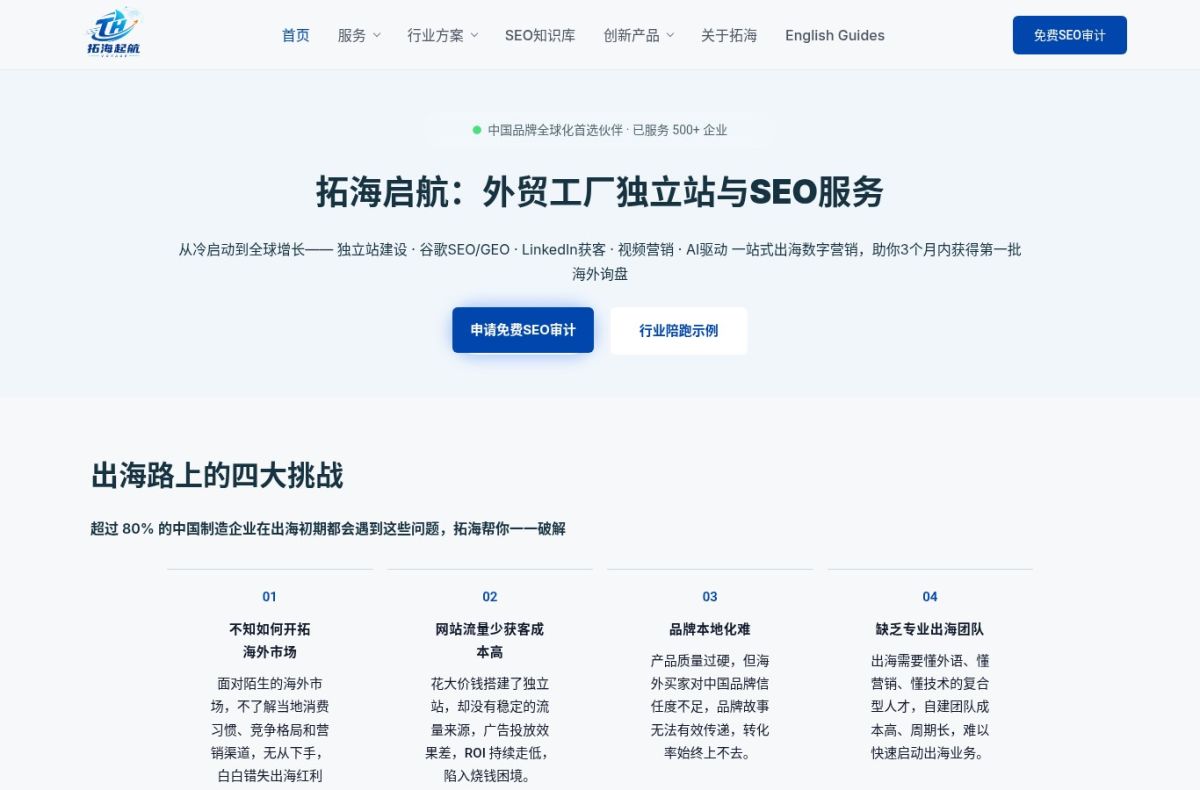Click the 出海路上的四大挑战 heading

point(217,476)
